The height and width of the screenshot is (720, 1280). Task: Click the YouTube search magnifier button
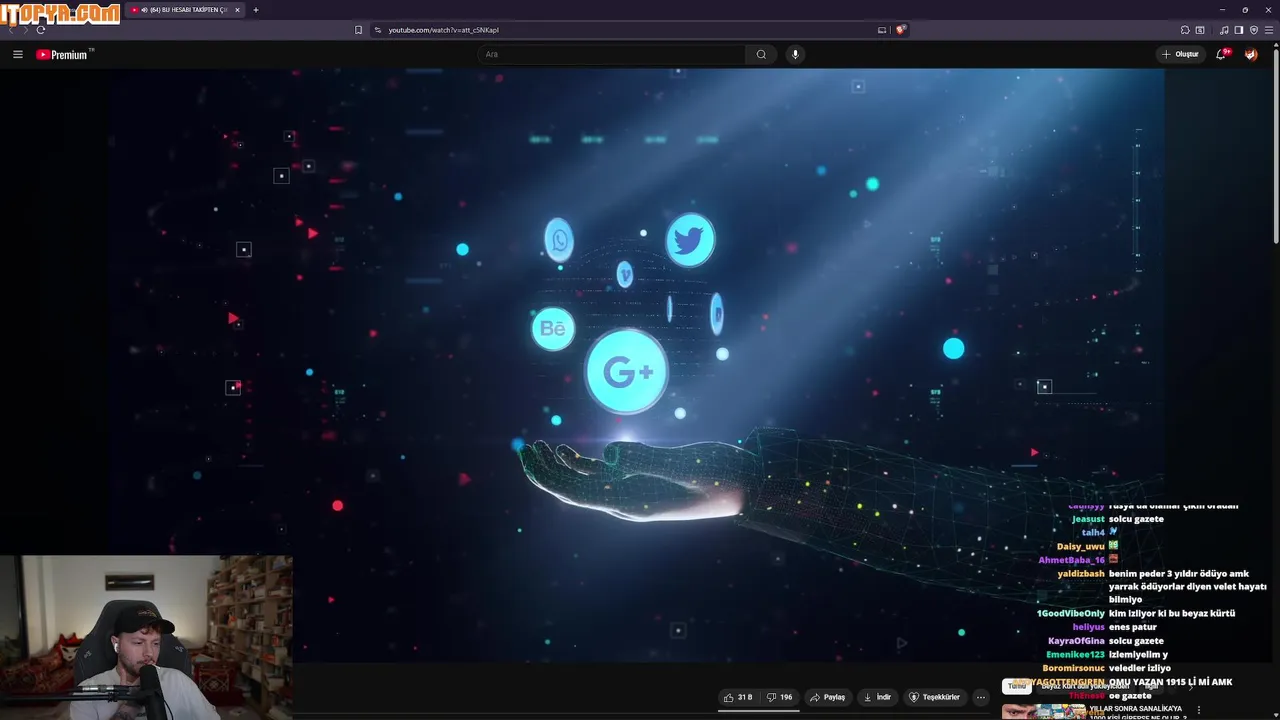pos(761,54)
